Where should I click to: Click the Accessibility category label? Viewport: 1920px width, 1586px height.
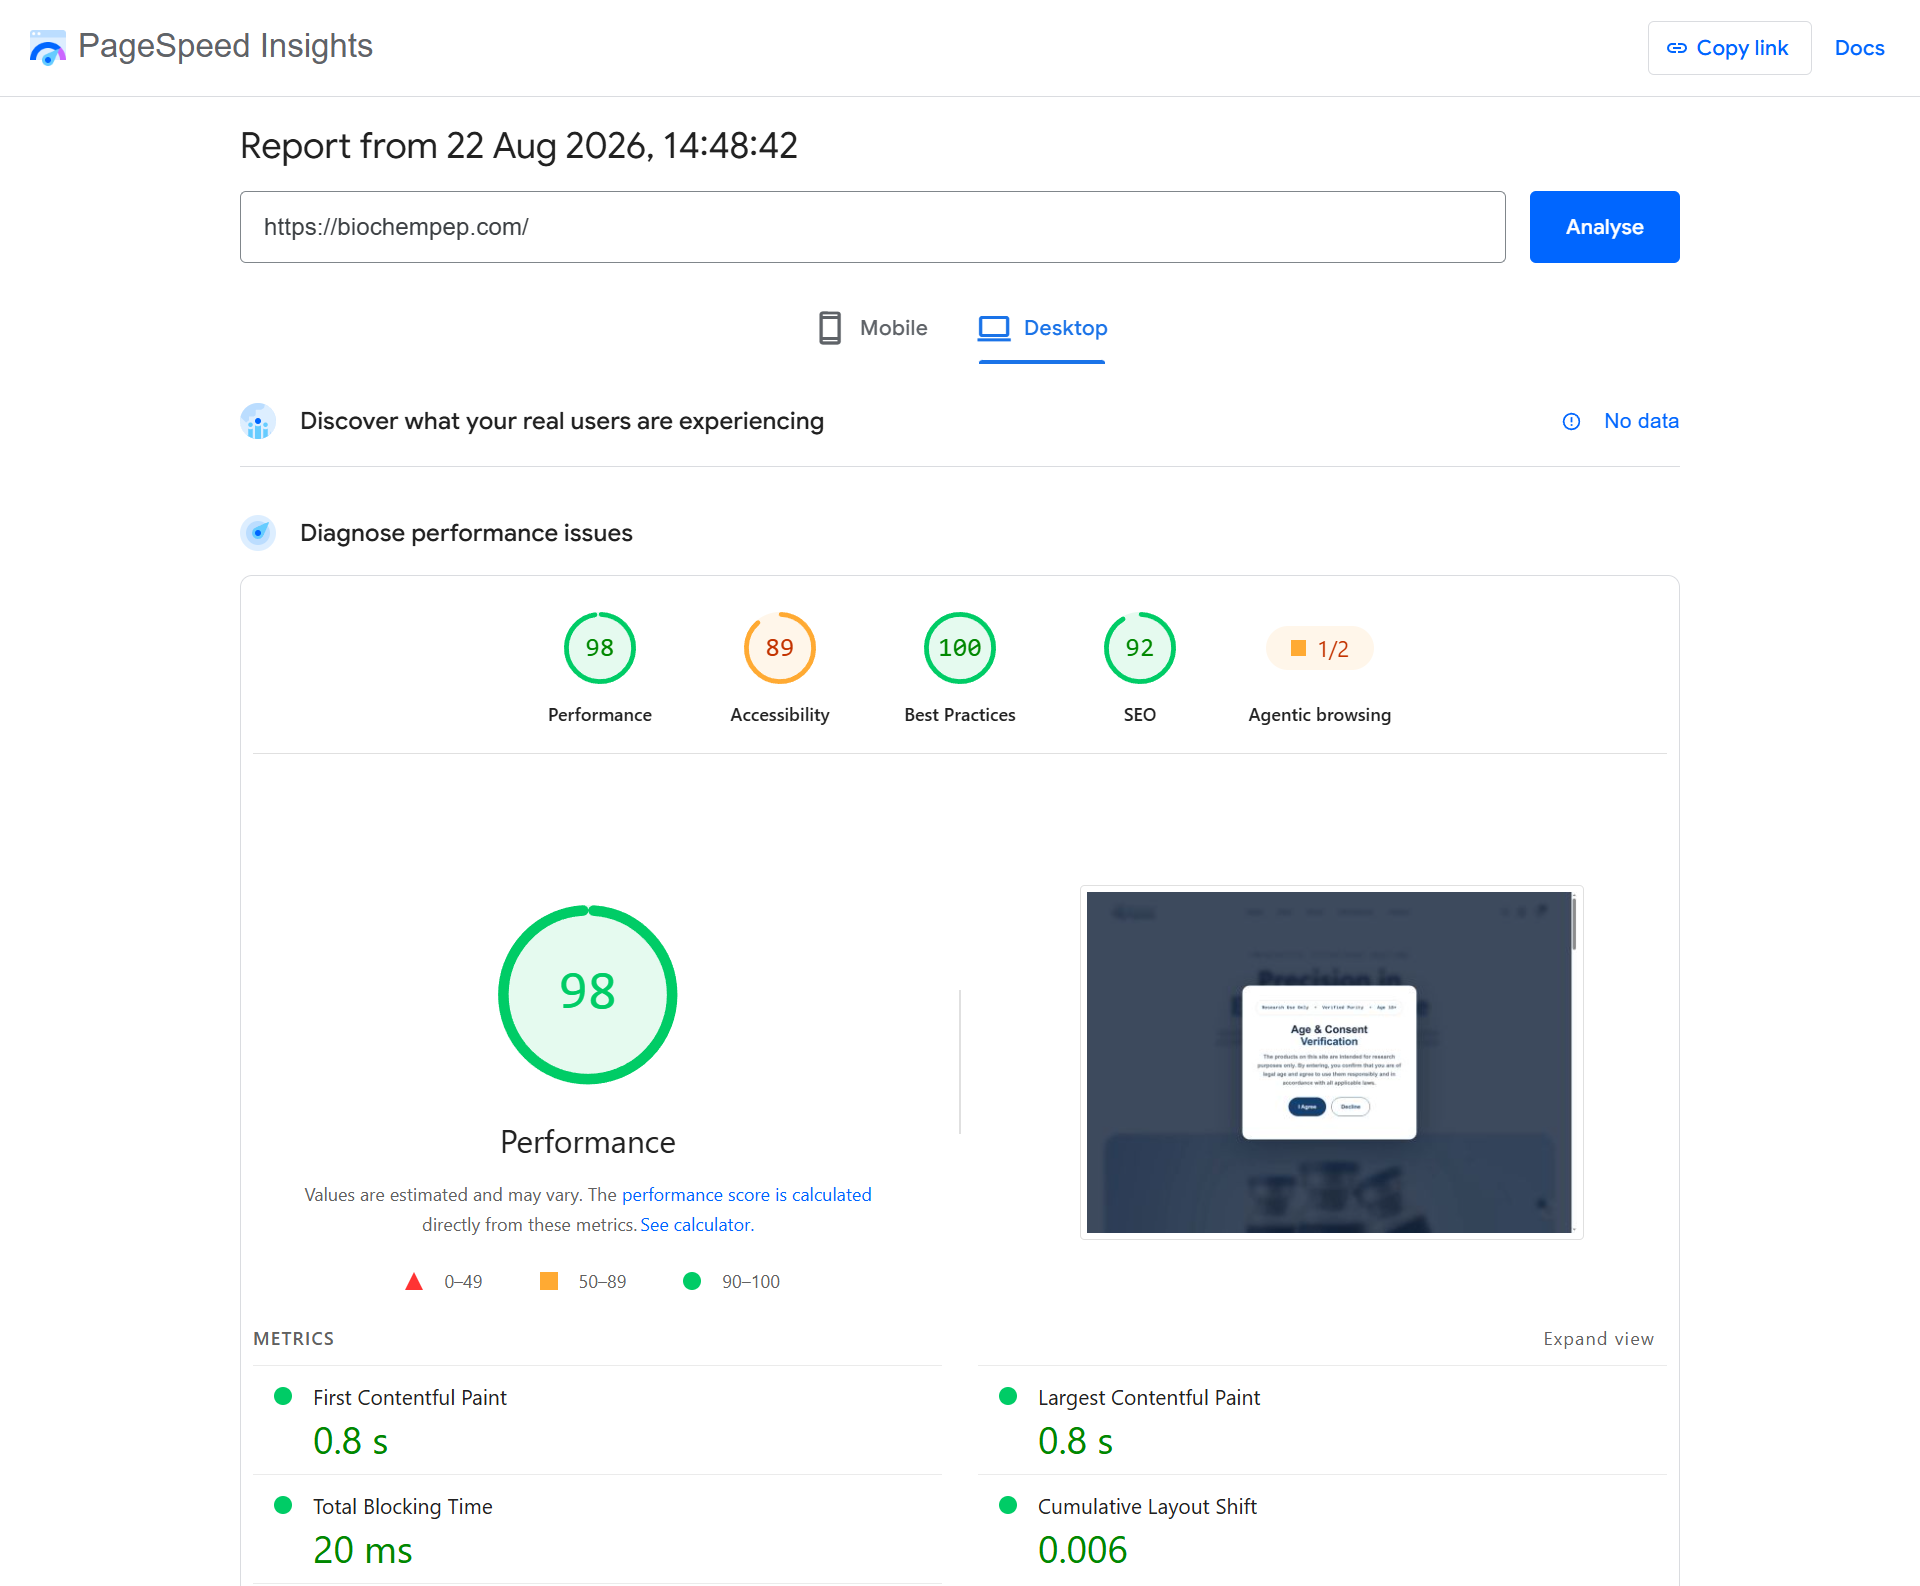780,715
